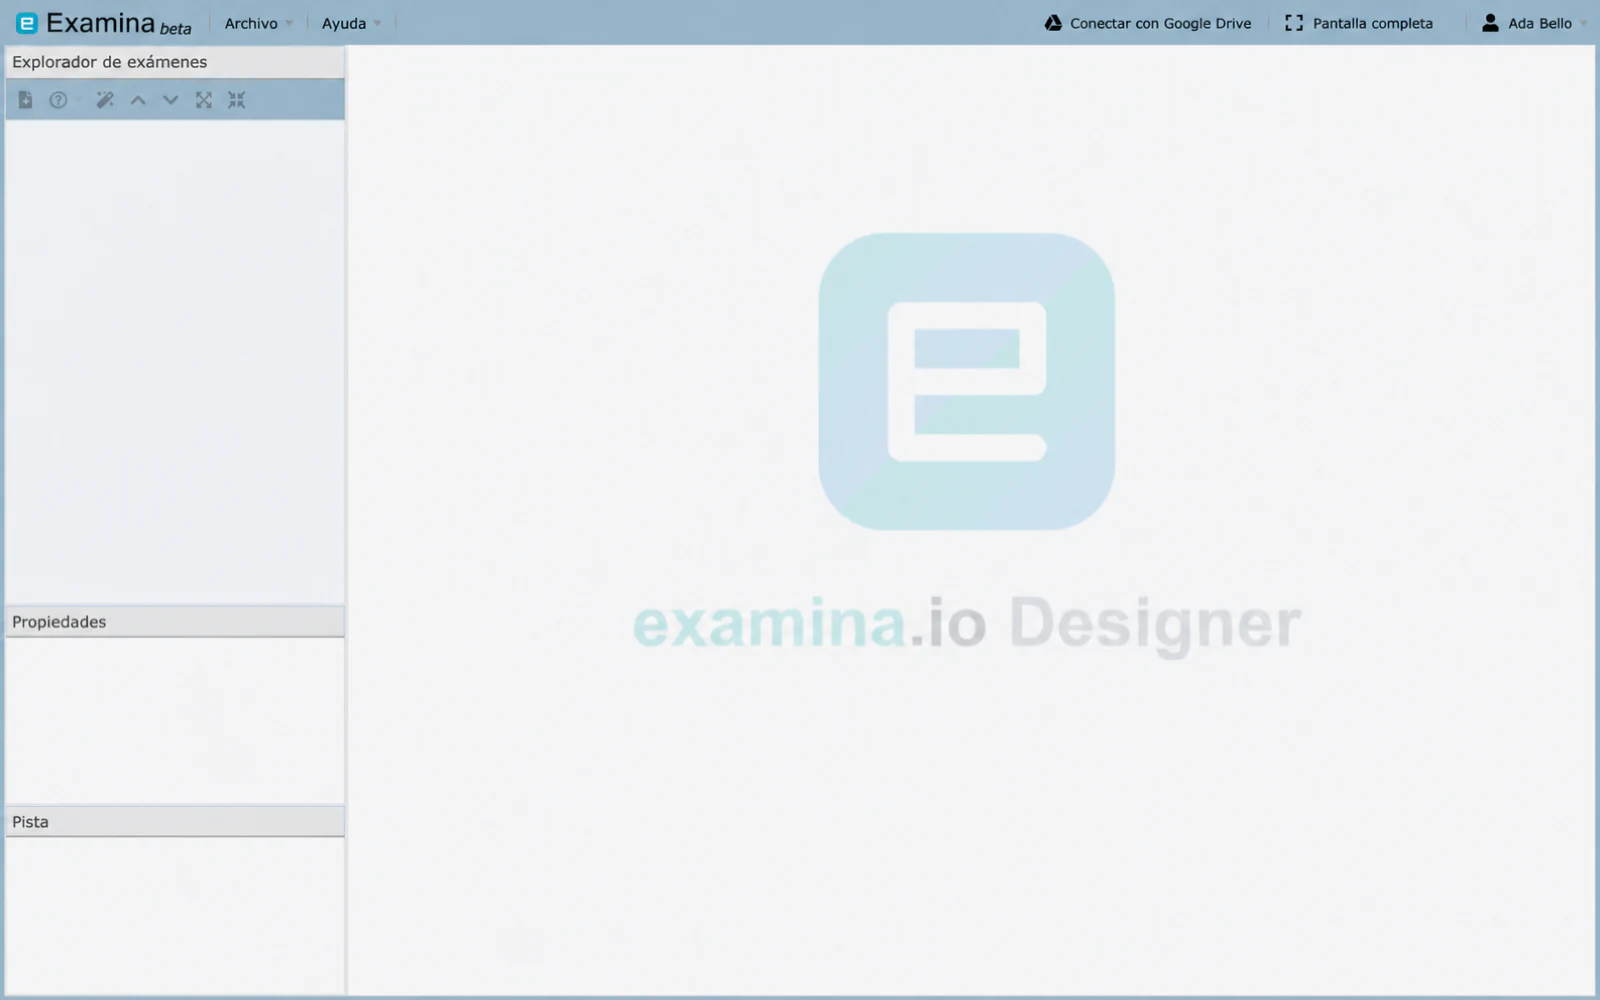Click the user profile silhouette icon
This screenshot has height=1000, width=1600.
pyautogui.click(x=1490, y=23)
